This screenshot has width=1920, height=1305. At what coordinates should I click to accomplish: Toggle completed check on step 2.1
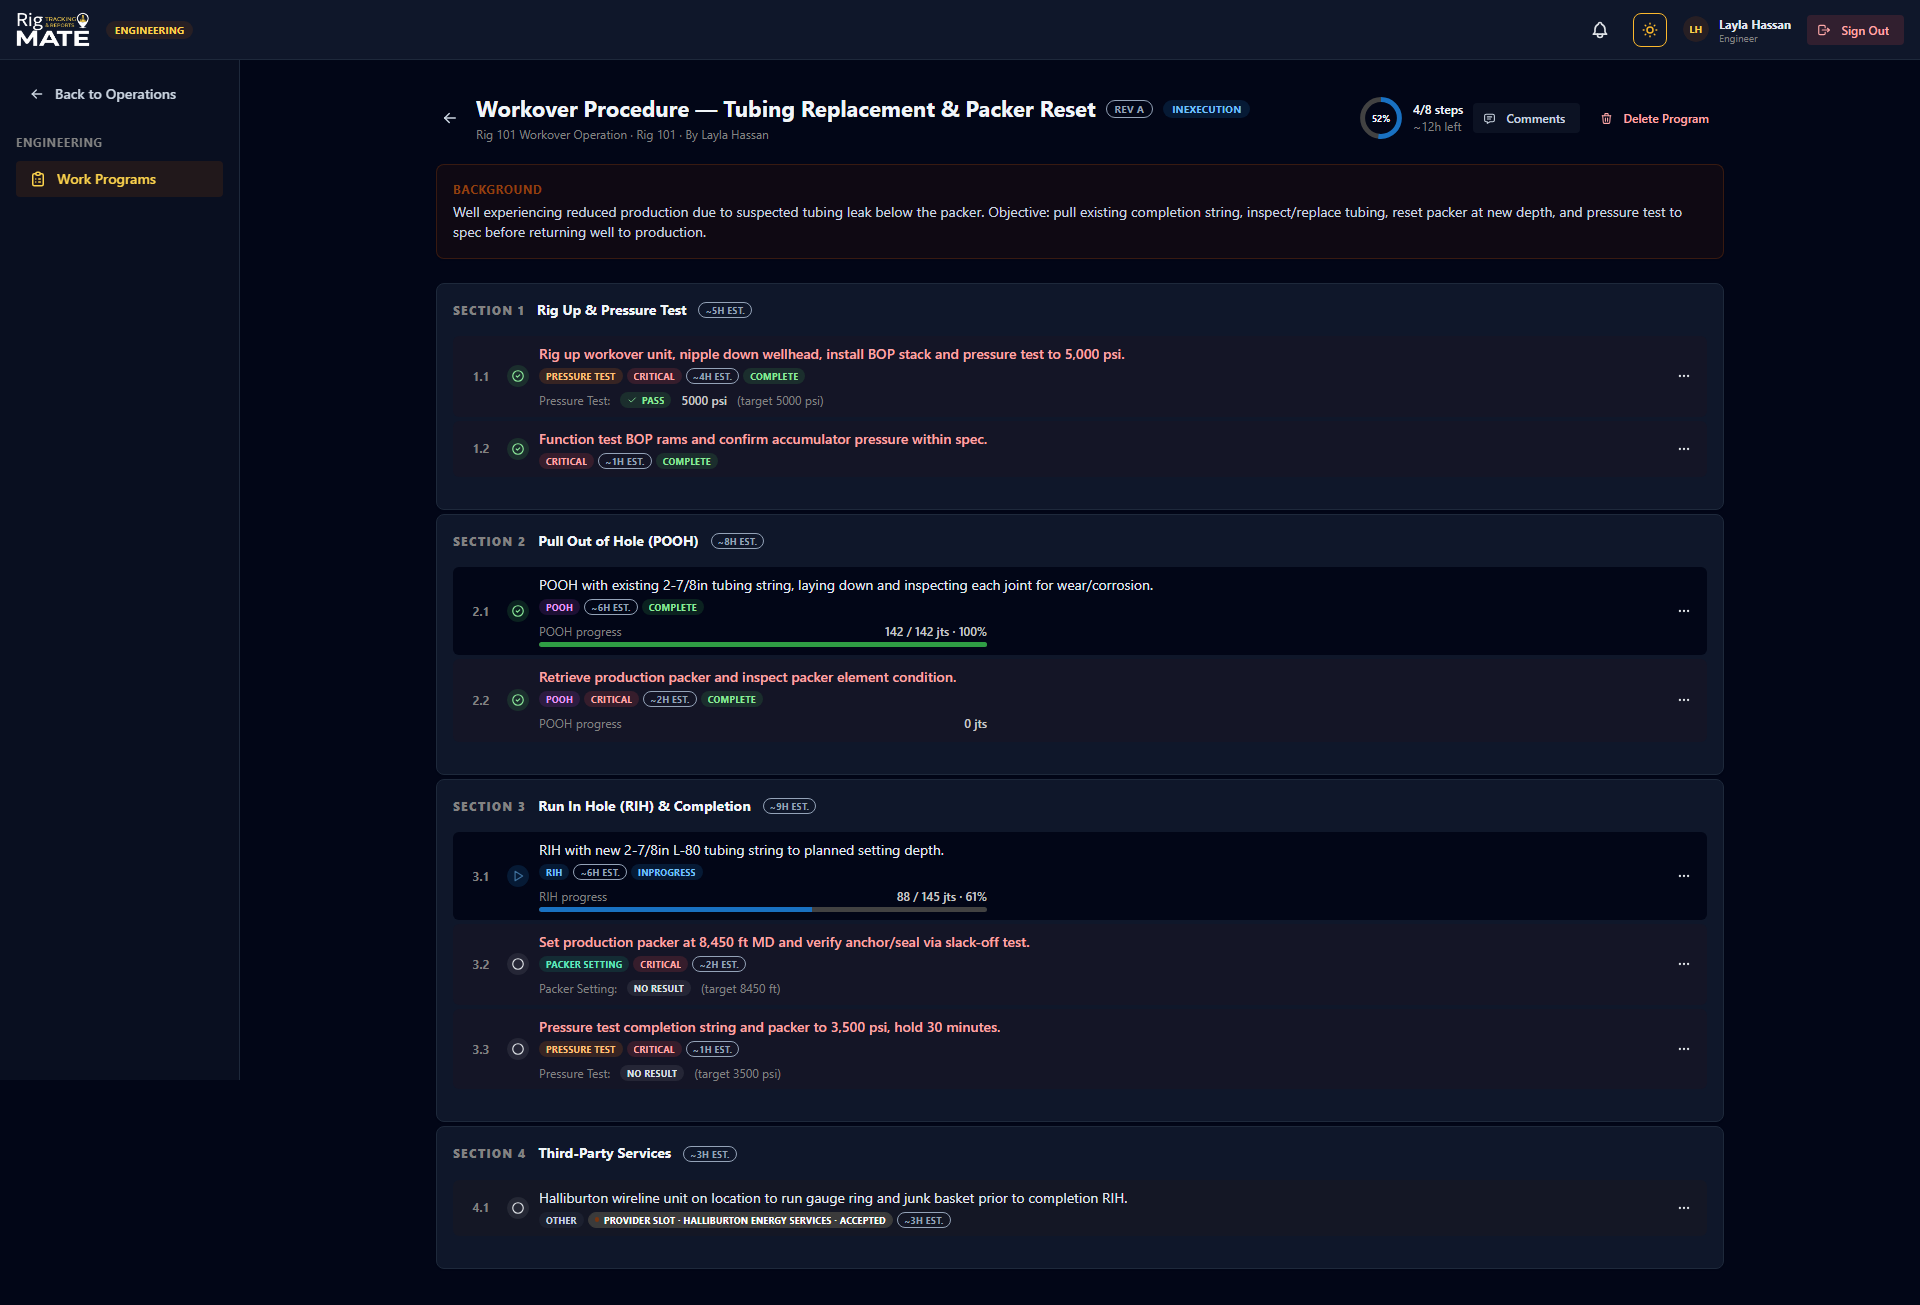[x=518, y=611]
